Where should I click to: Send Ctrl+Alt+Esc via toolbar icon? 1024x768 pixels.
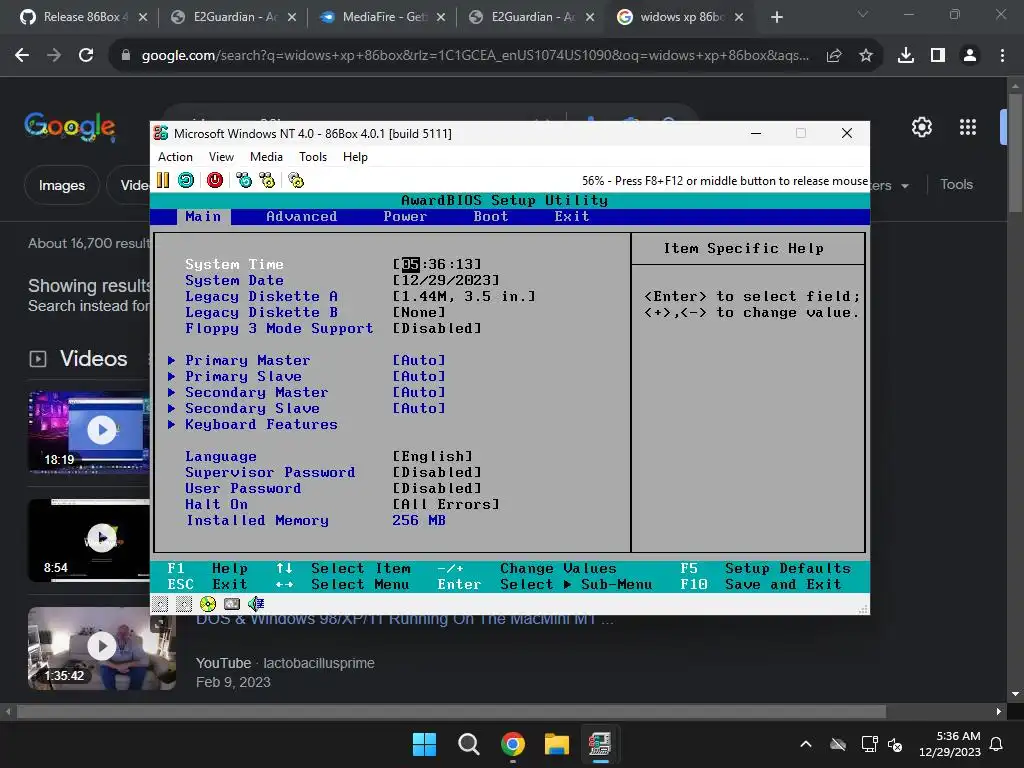click(267, 180)
